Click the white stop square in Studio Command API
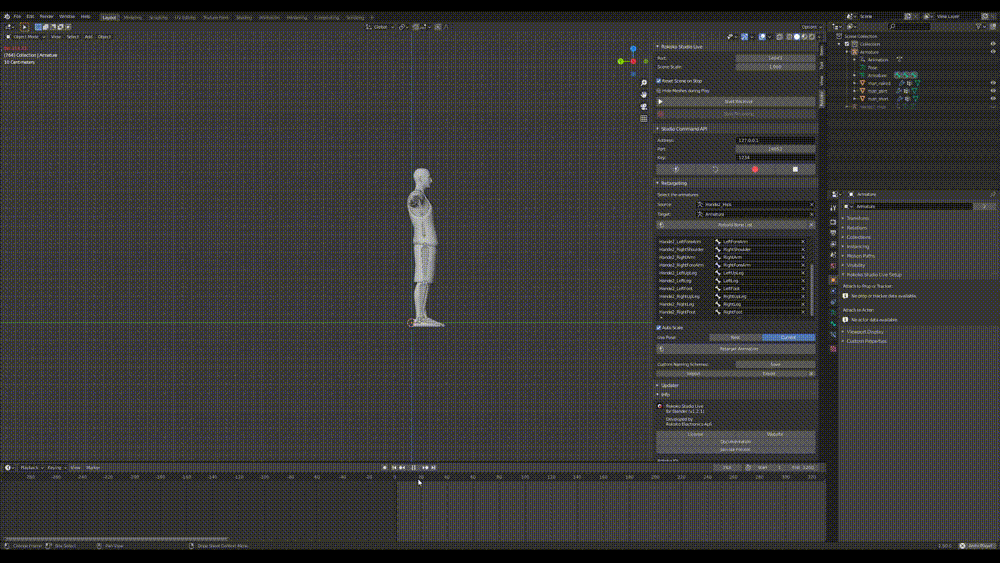 795,170
